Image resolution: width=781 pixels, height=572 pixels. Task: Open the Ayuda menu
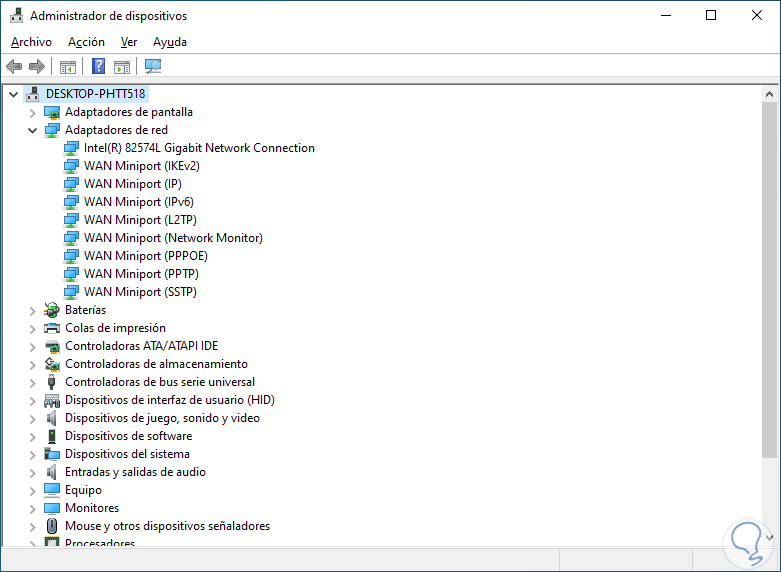170,42
